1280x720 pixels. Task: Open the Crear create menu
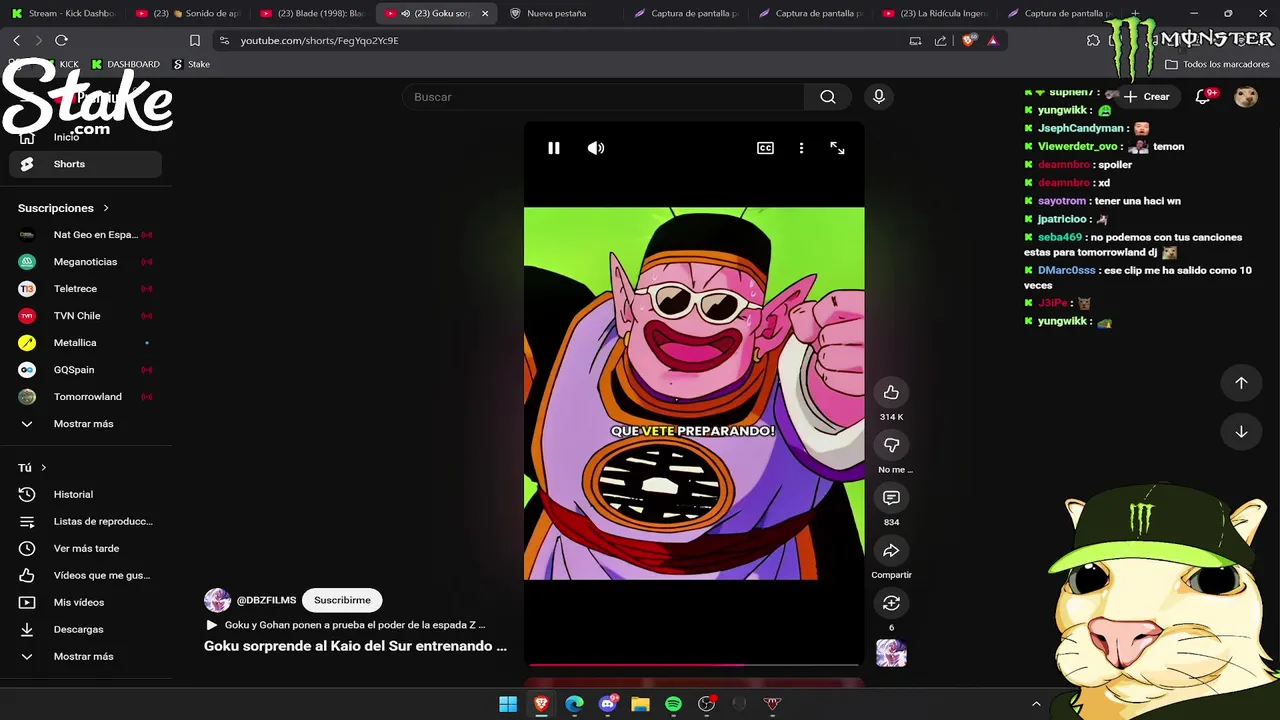point(1147,97)
